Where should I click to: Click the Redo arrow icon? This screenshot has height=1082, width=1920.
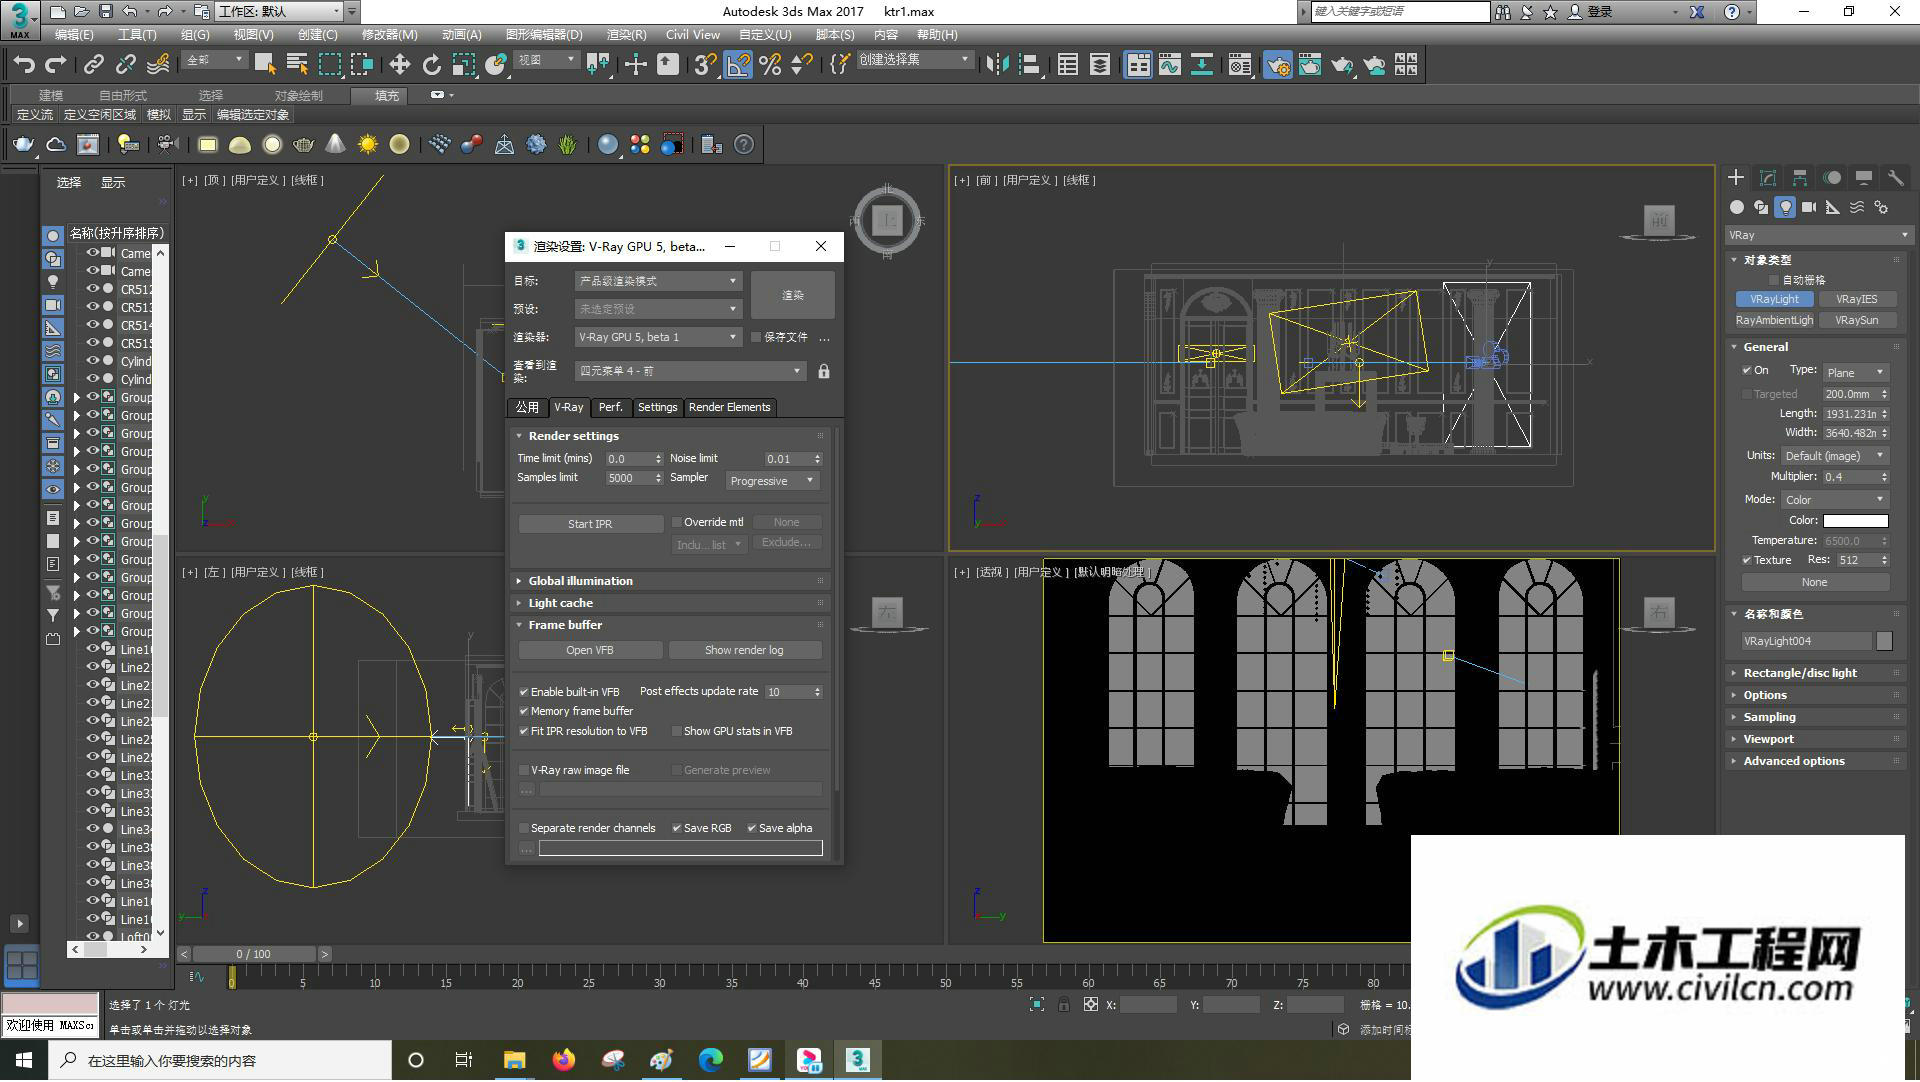click(x=56, y=65)
